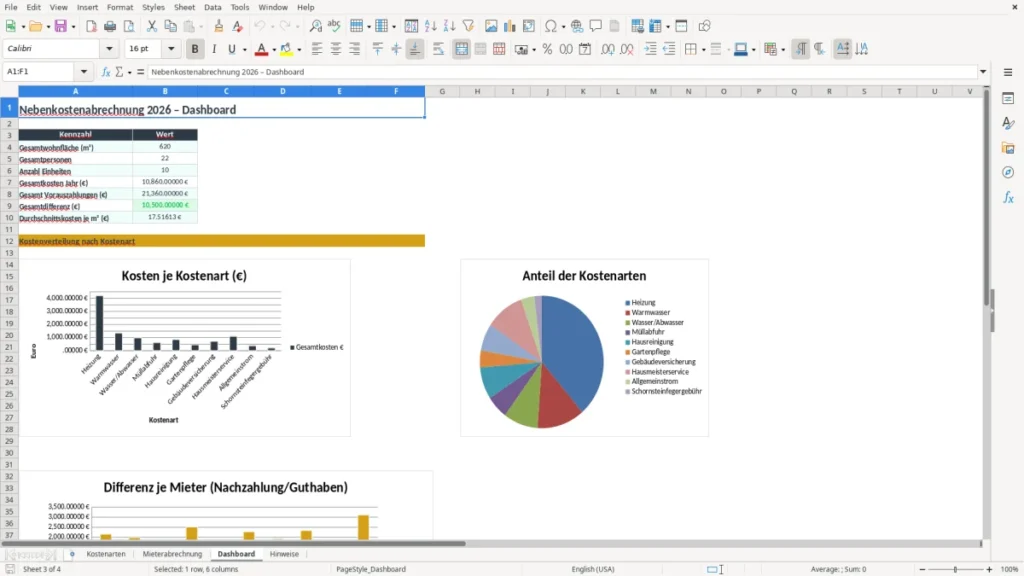The height and width of the screenshot is (576, 1024).
Task: Click the zoom slider in status bar
Action: [955, 569]
